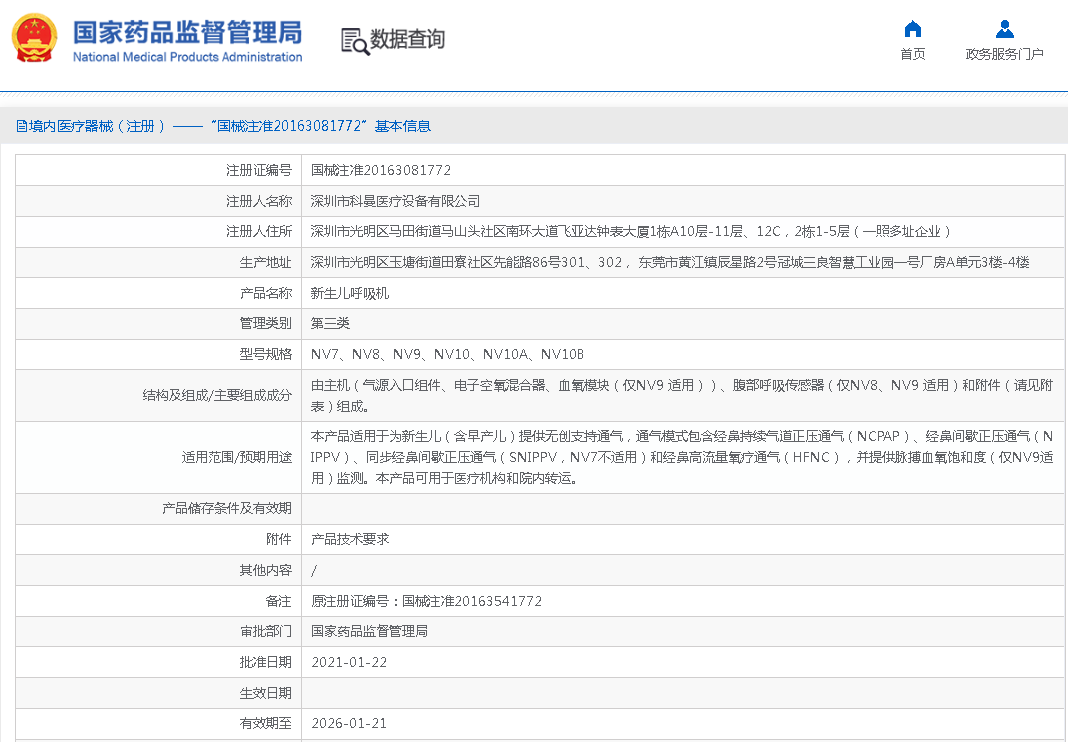Click registrant name 深圳市科曼医疗设备有限公司
Image resolution: width=1068 pixels, height=742 pixels.
point(395,201)
